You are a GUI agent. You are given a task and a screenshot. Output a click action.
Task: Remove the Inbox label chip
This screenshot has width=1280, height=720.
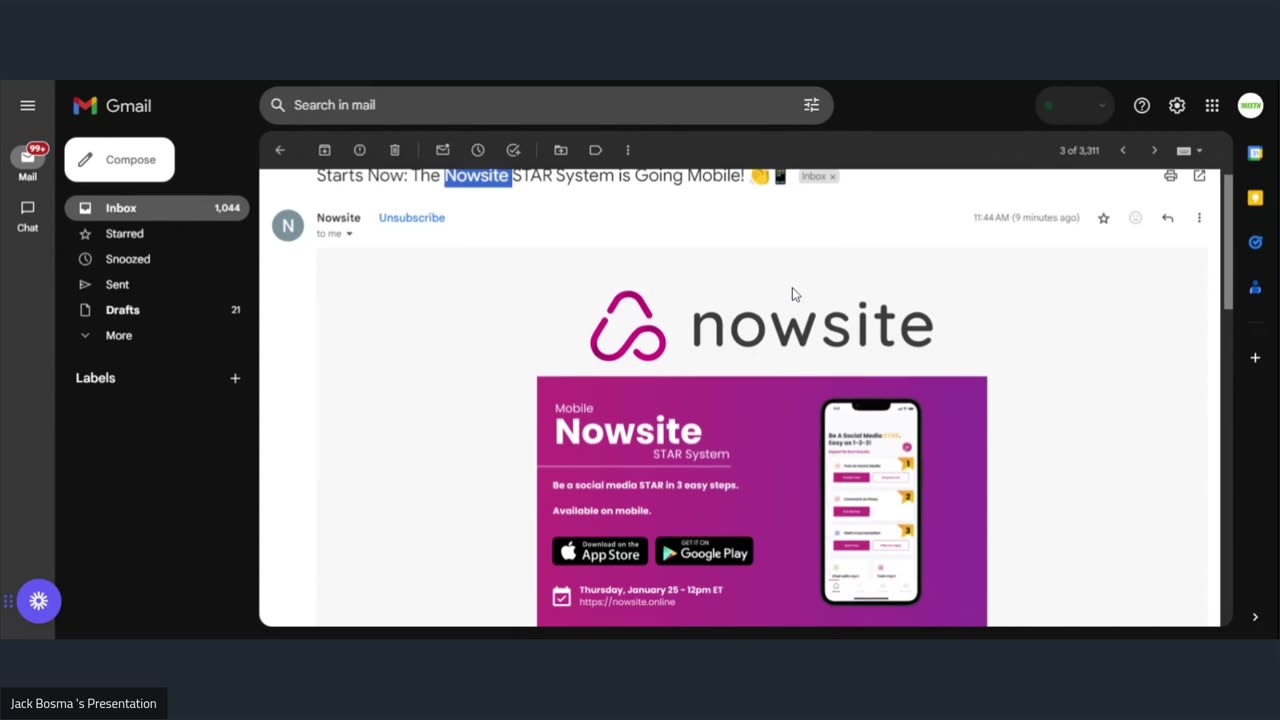click(832, 176)
